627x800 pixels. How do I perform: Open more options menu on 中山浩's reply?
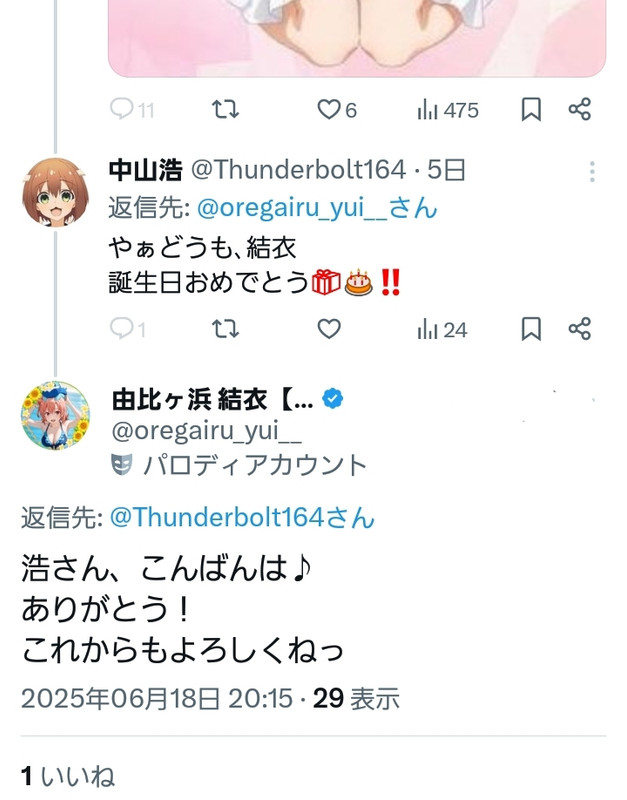point(592,171)
